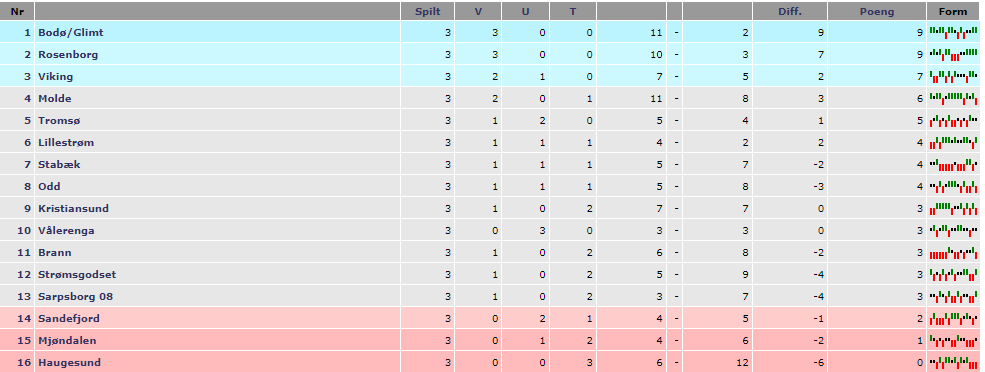
Task: Click Molde's form chart
Action: [x=954, y=98]
